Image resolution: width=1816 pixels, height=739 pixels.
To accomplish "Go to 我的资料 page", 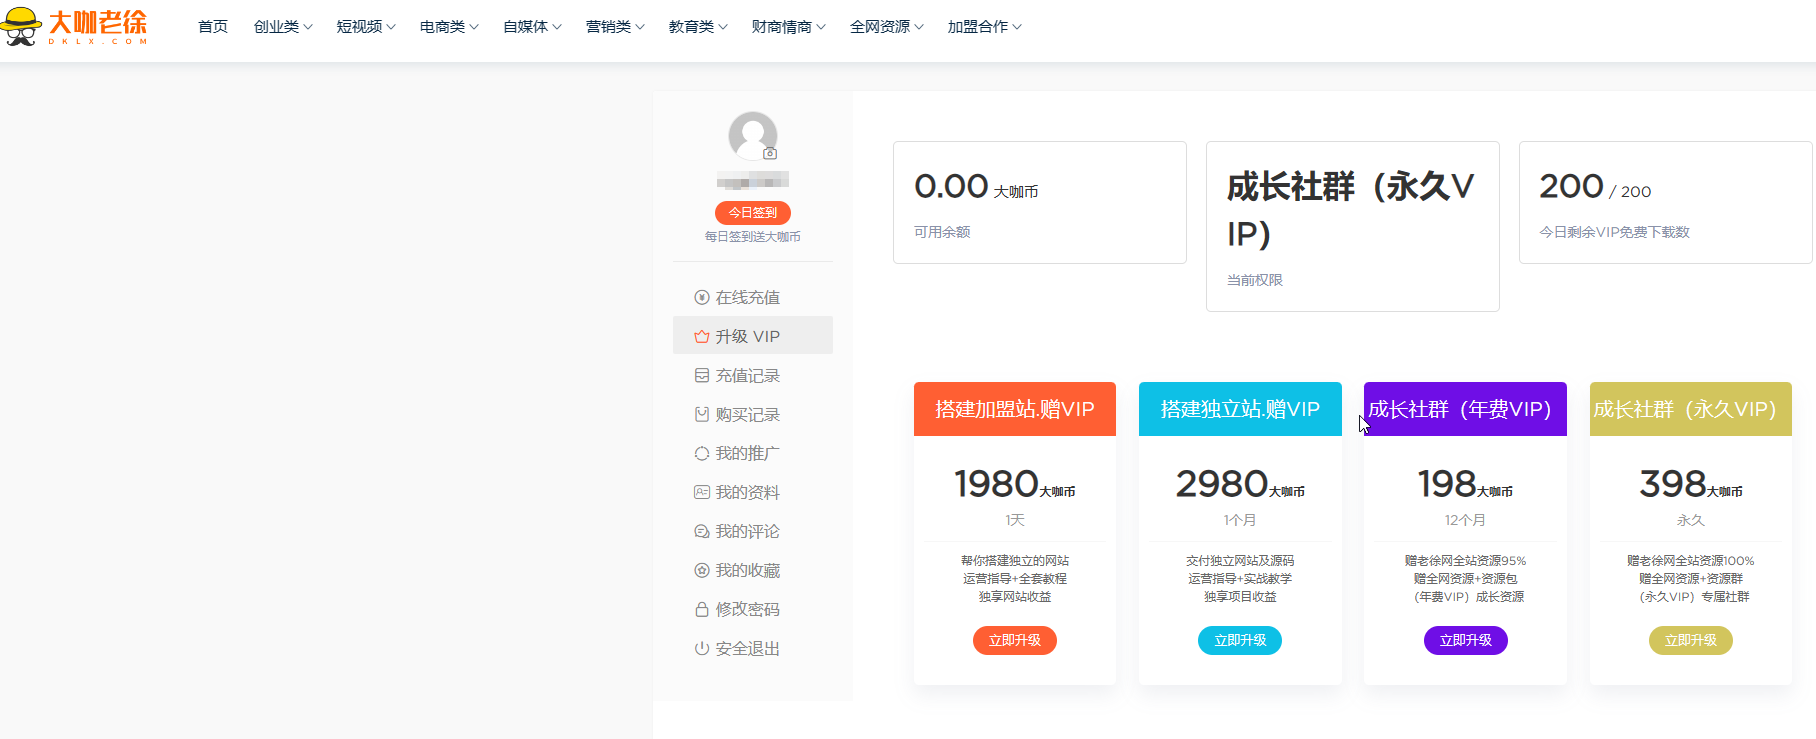I will (x=752, y=492).
